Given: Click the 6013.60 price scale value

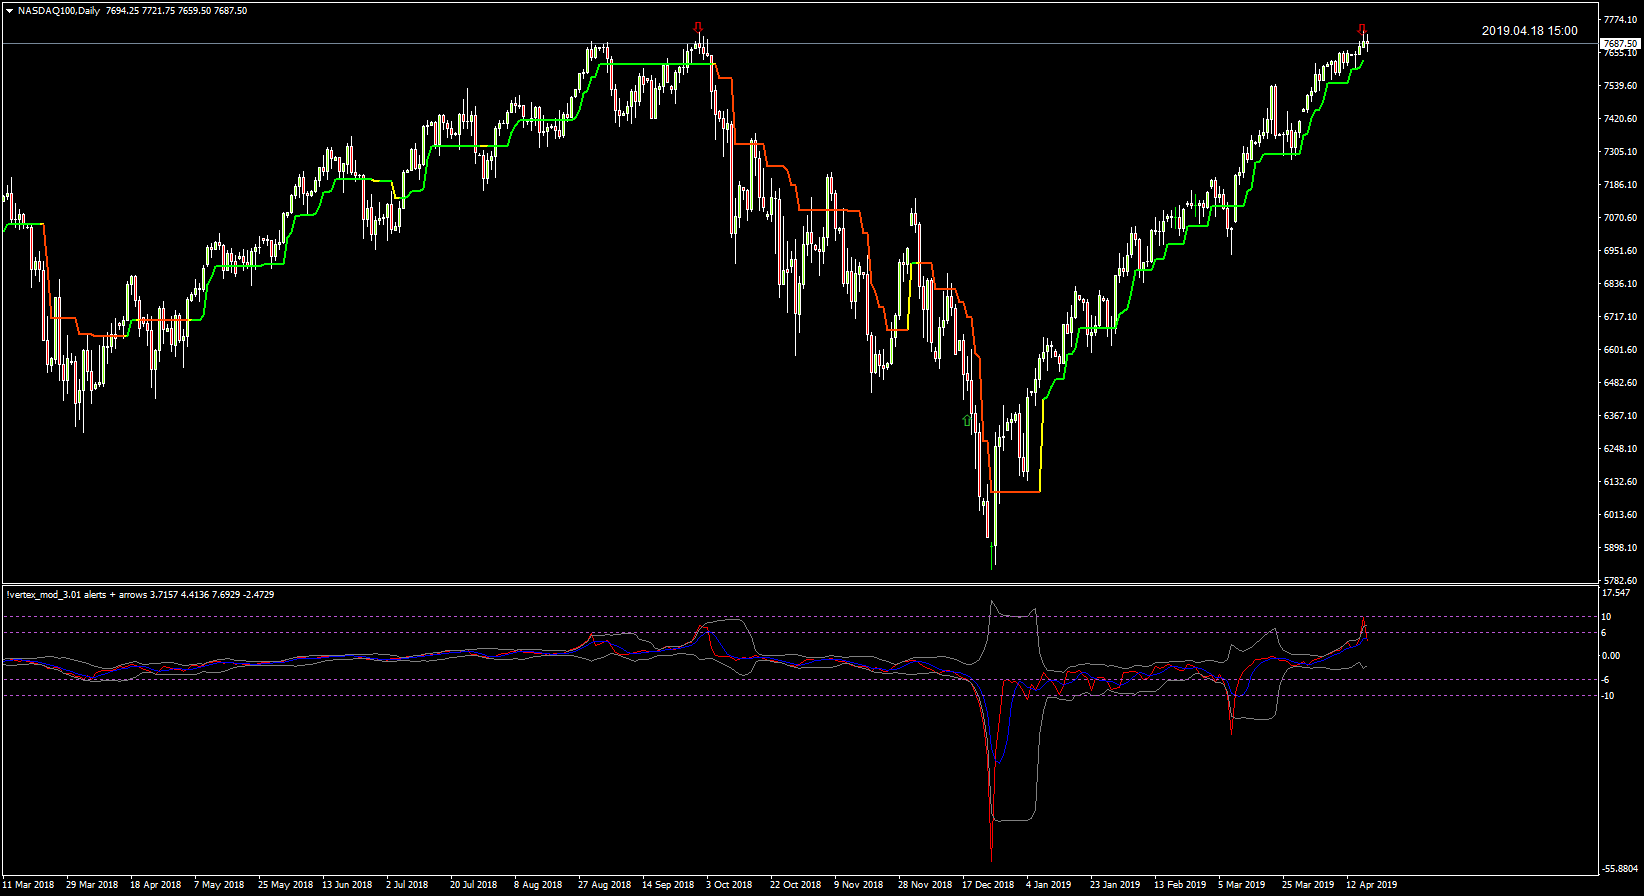Looking at the screenshot, I should [1620, 515].
